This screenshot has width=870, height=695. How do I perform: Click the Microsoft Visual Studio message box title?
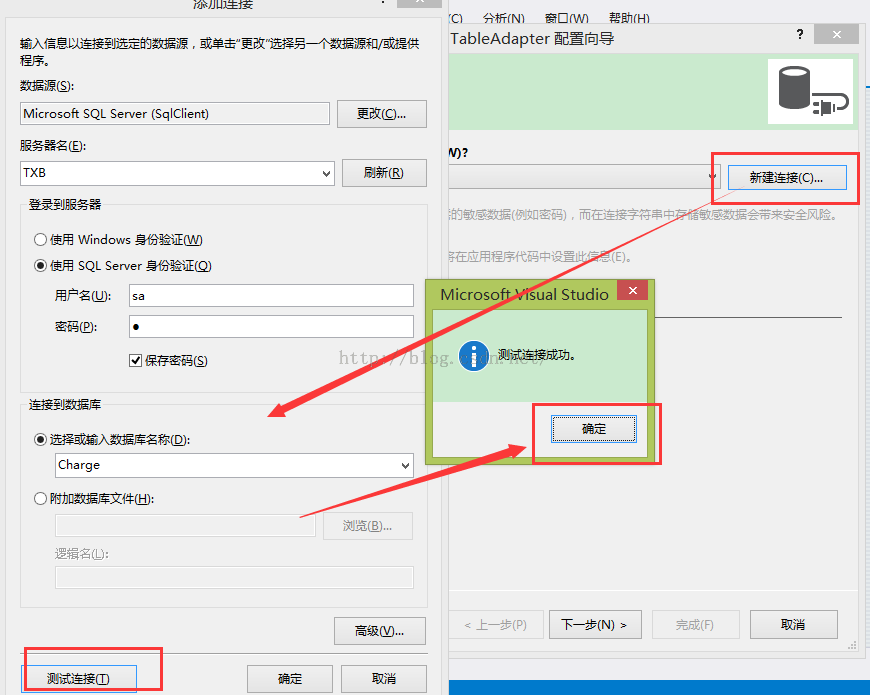pyautogui.click(x=524, y=295)
